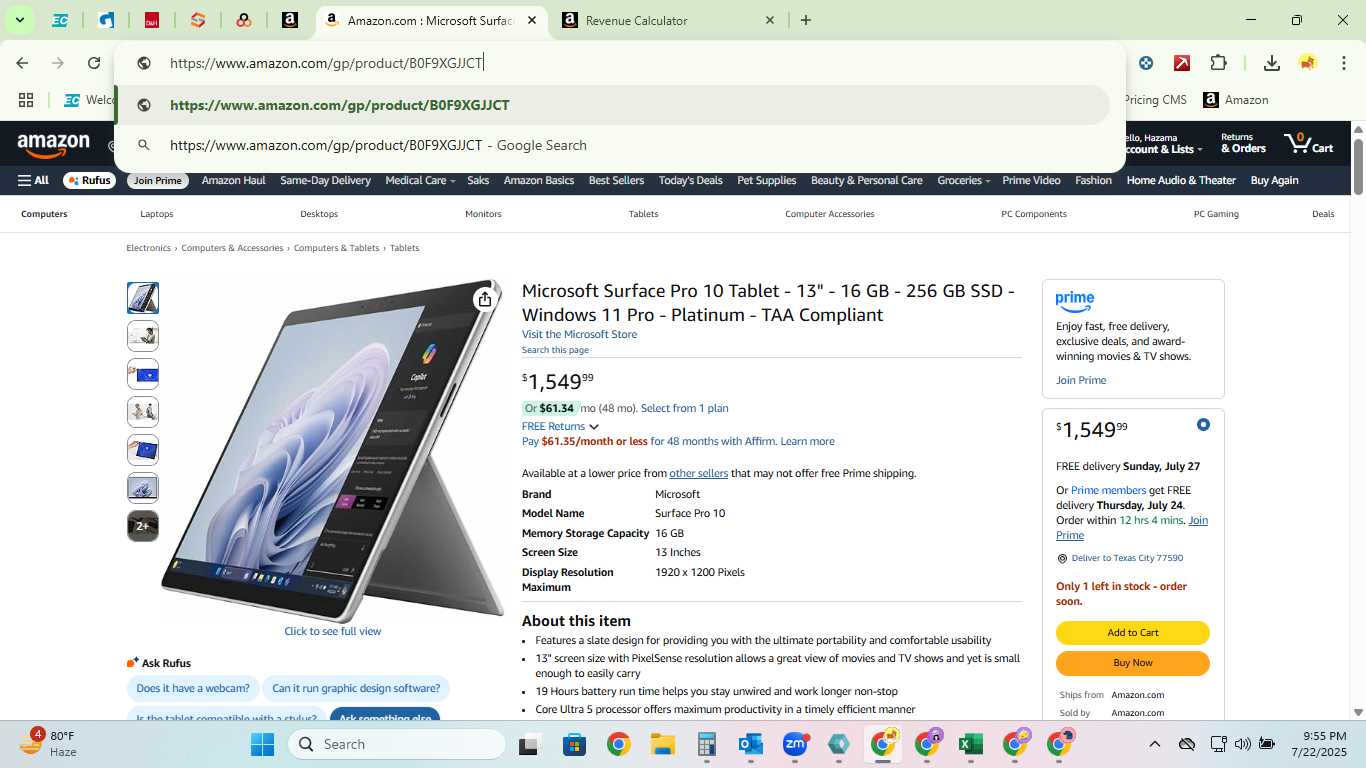Click Add to Cart button

[x=1133, y=633]
